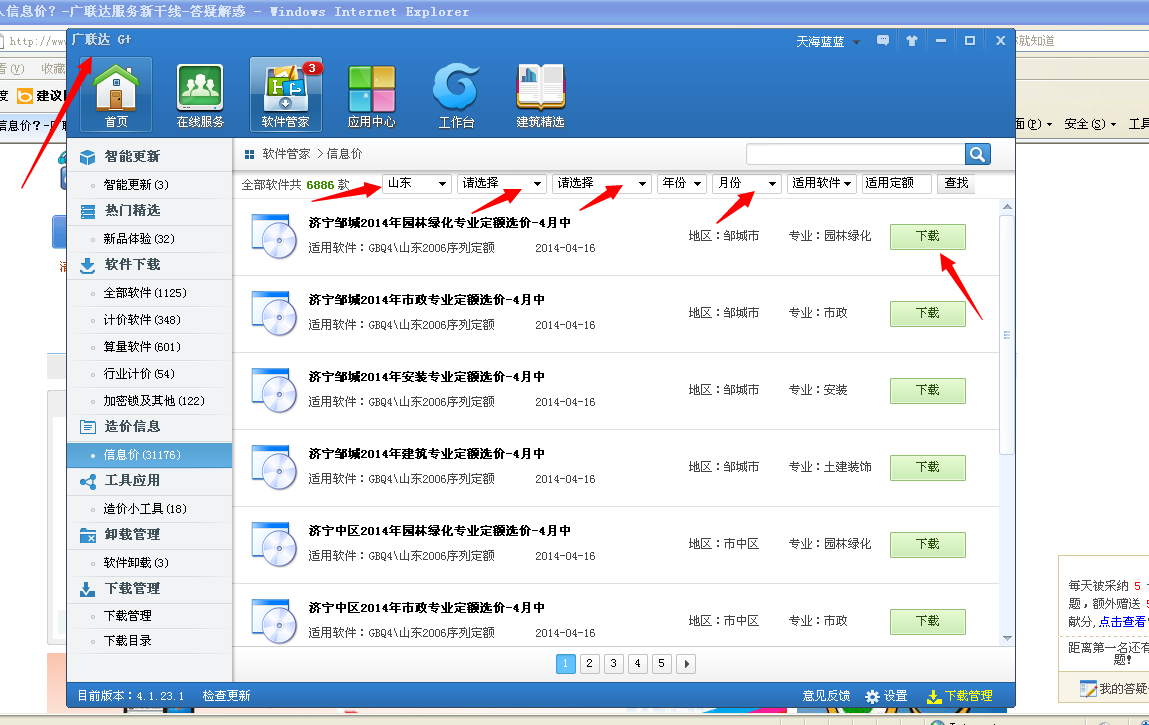Click the 下载管理 sidebar section icon

(x=88, y=589)
